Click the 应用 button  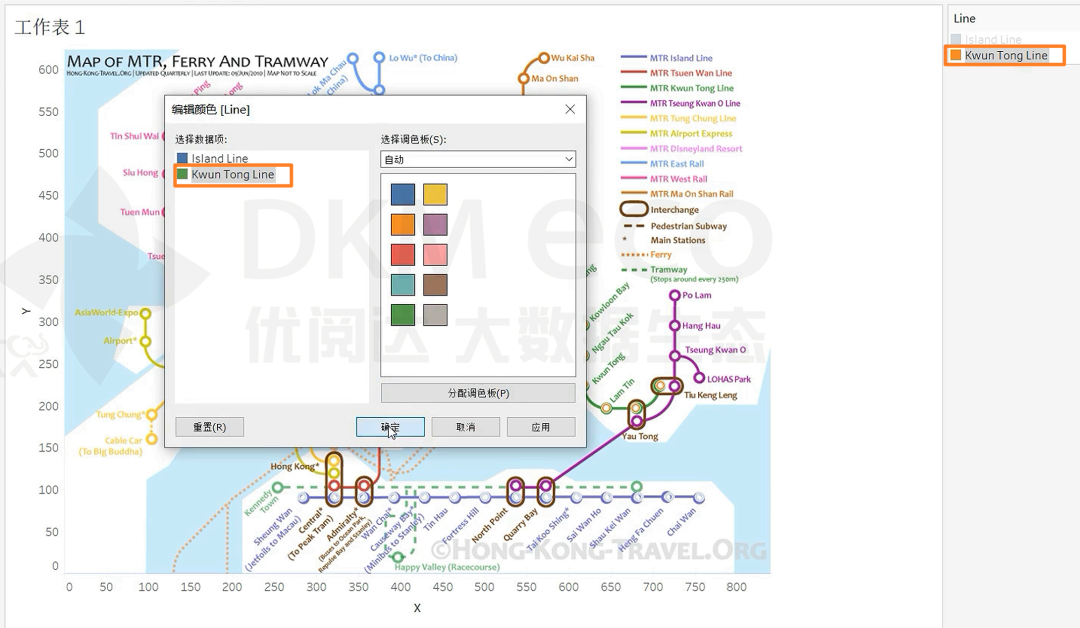click(541, 427)
